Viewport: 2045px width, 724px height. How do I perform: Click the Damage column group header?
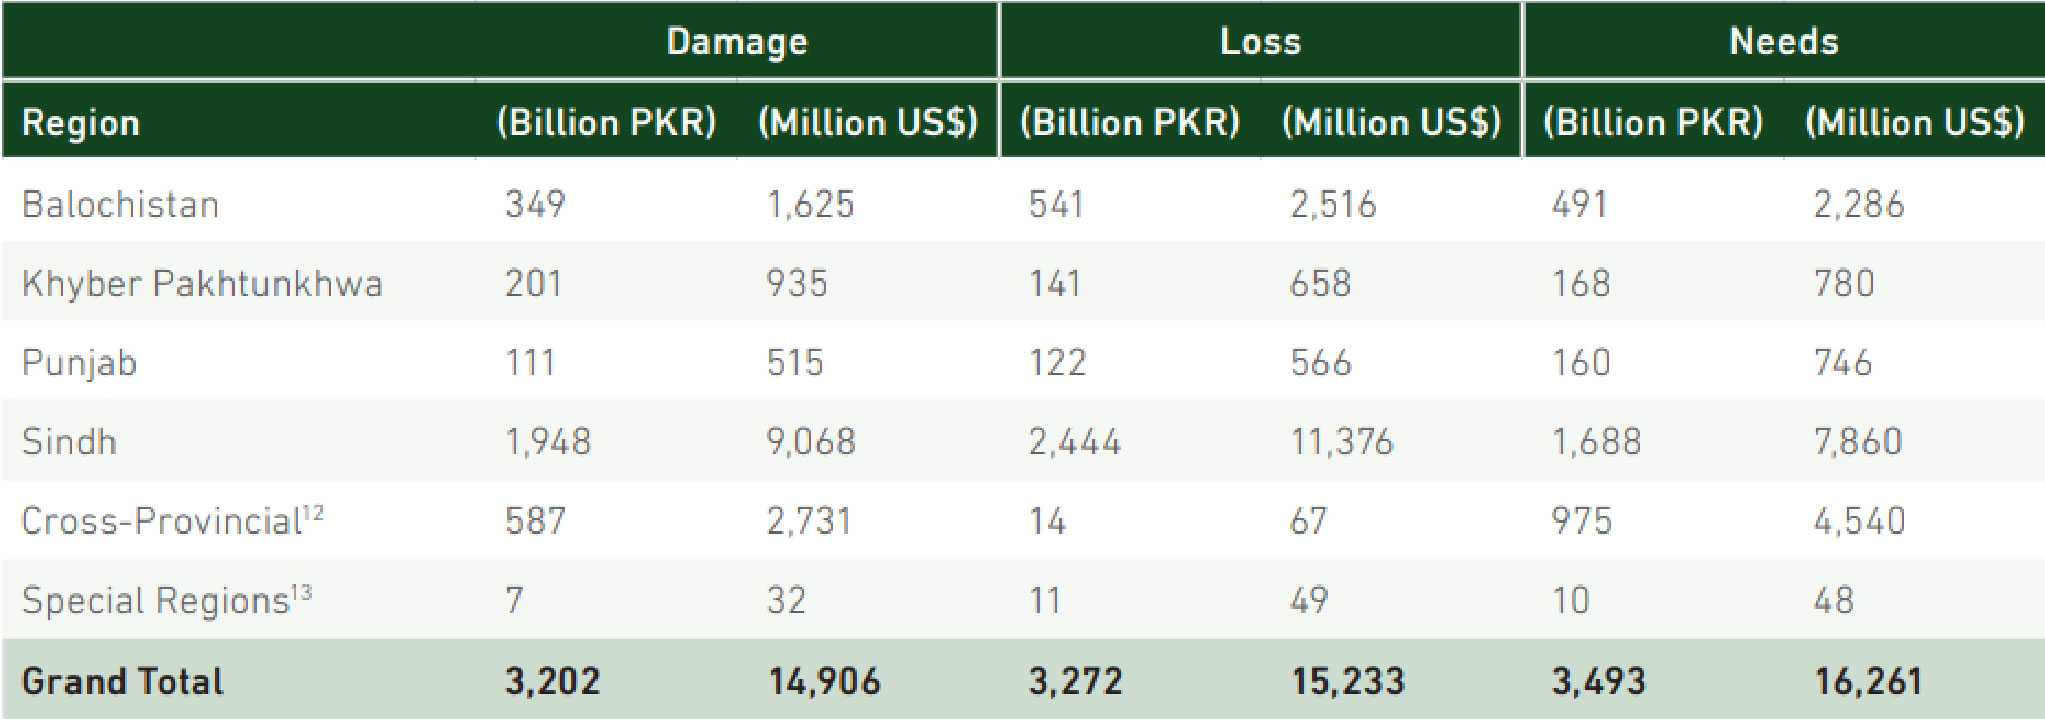[736, 41]
